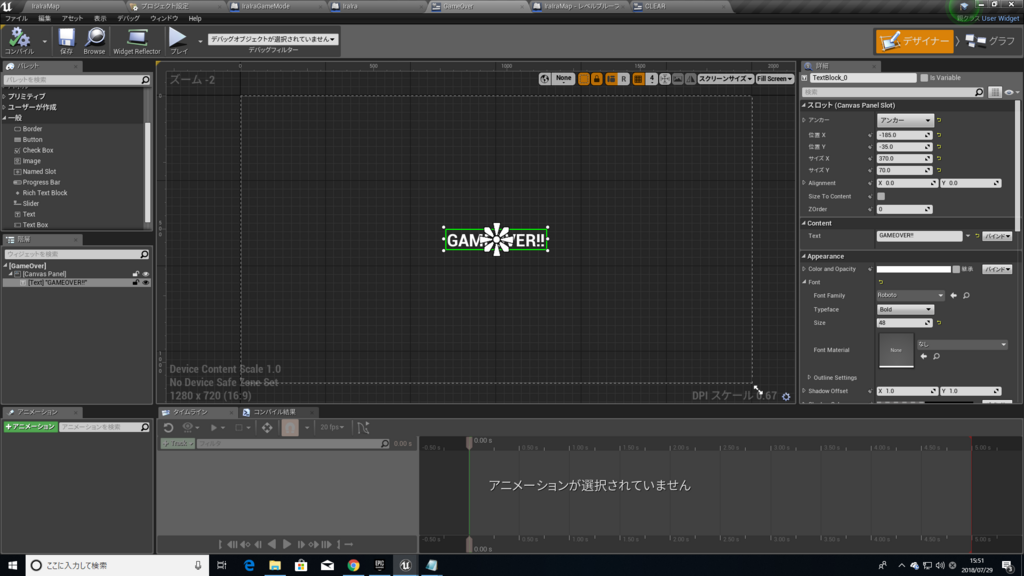Click the 位置 X value field
Screen dimensions: 1024x576
coord(904,135)
